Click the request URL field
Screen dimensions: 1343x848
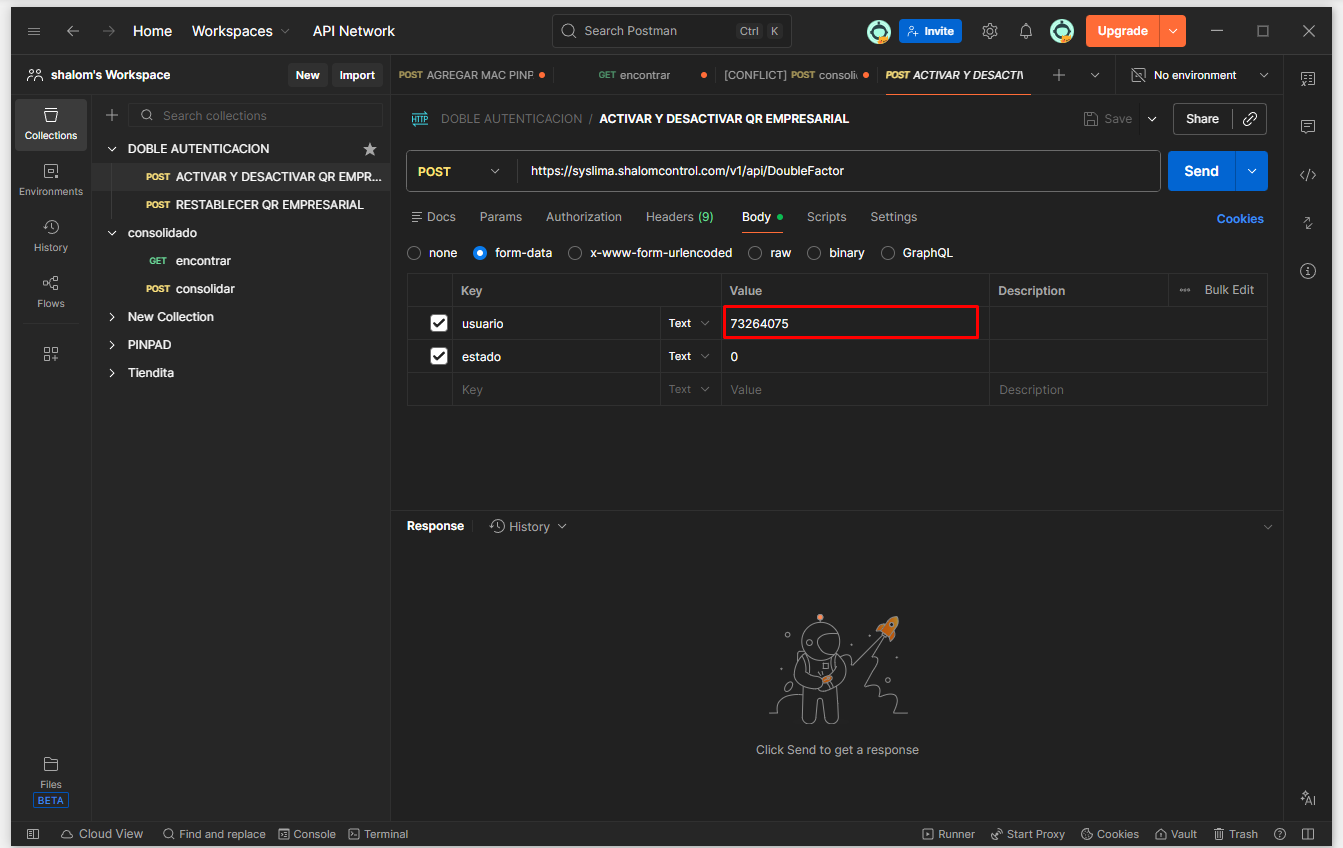click(x=838, y=171)
